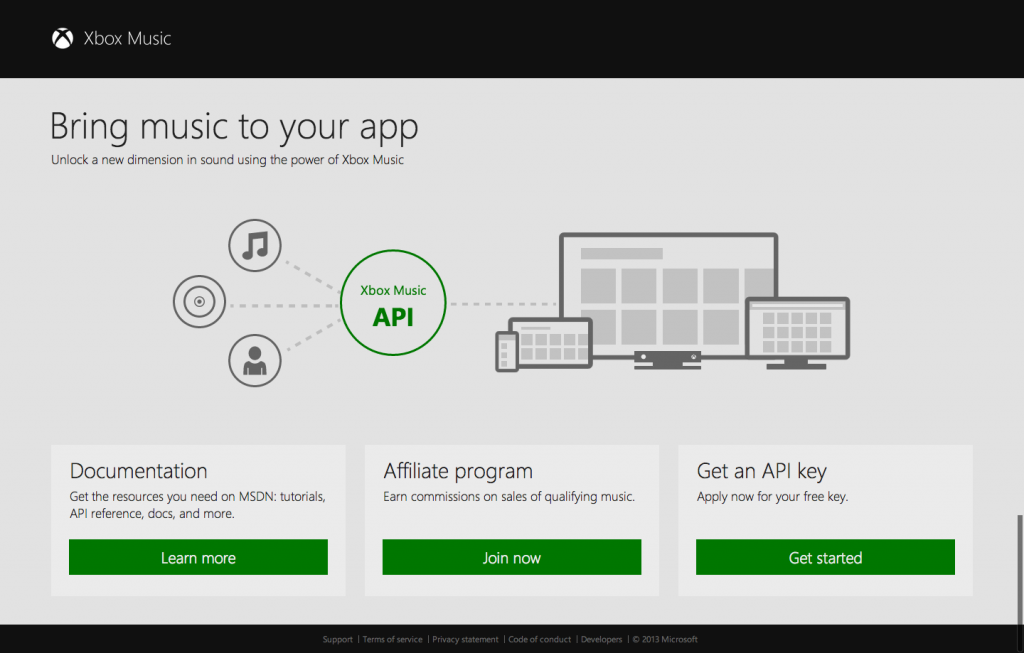
Task: Click the disc/record circle icon
Action: [199, 301]
